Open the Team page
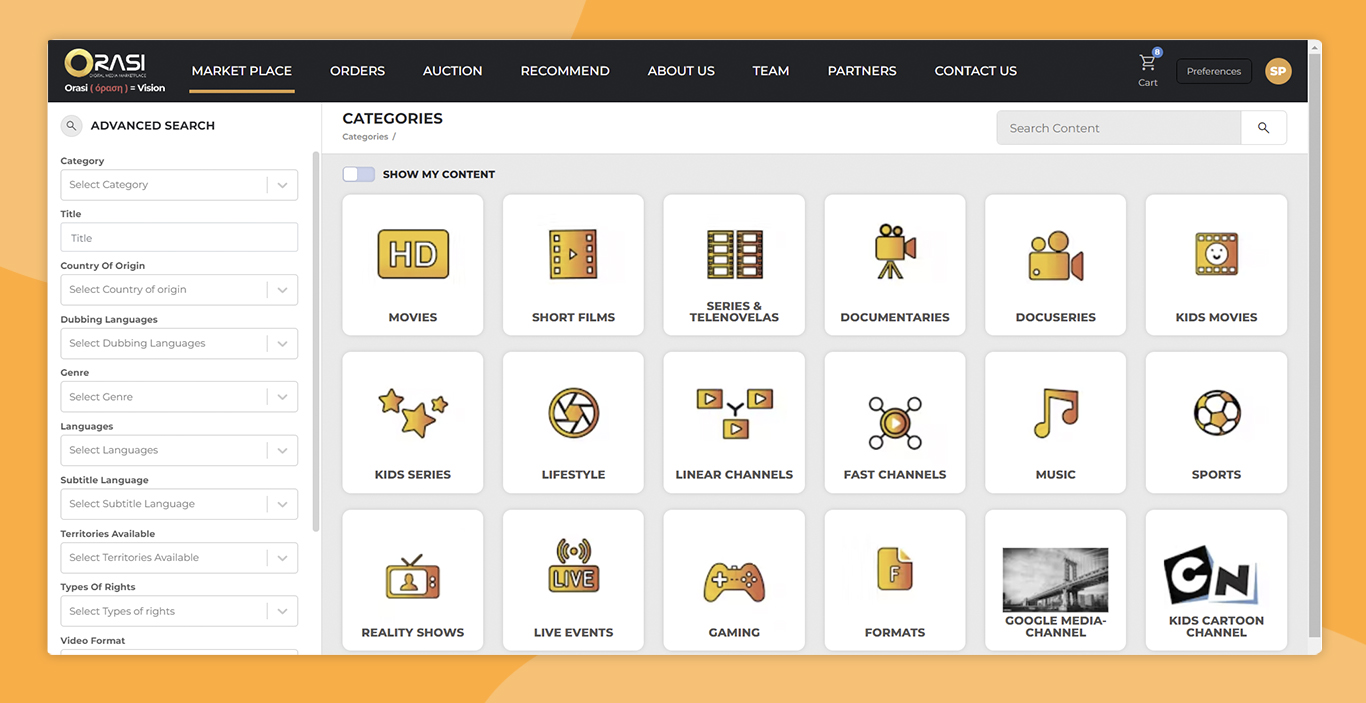The image size is (1366, 703). click(771, 71)
